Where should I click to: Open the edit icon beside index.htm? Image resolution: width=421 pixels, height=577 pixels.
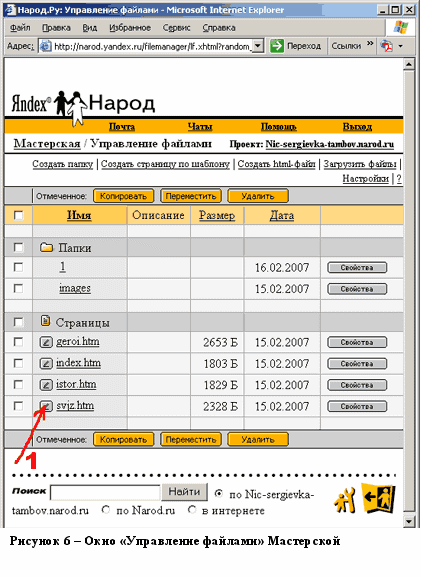point(46,364)
